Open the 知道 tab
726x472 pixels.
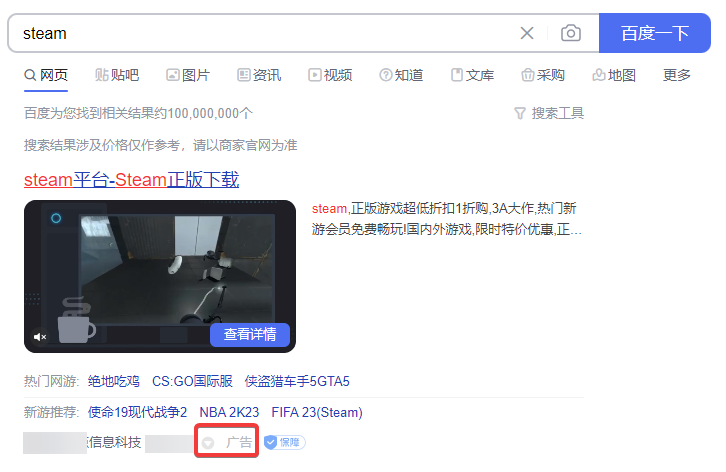401,75
